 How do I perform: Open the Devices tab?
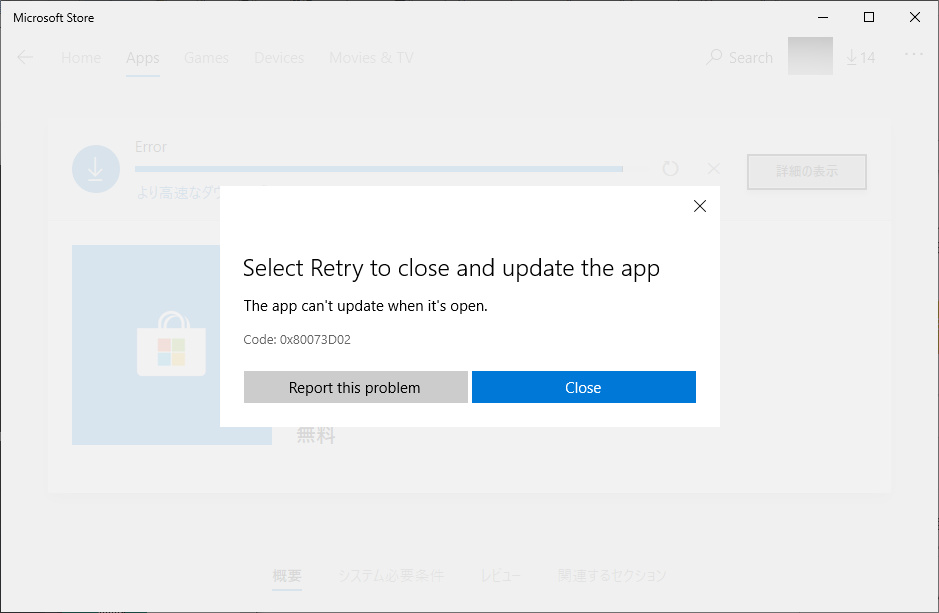(279, 58)
